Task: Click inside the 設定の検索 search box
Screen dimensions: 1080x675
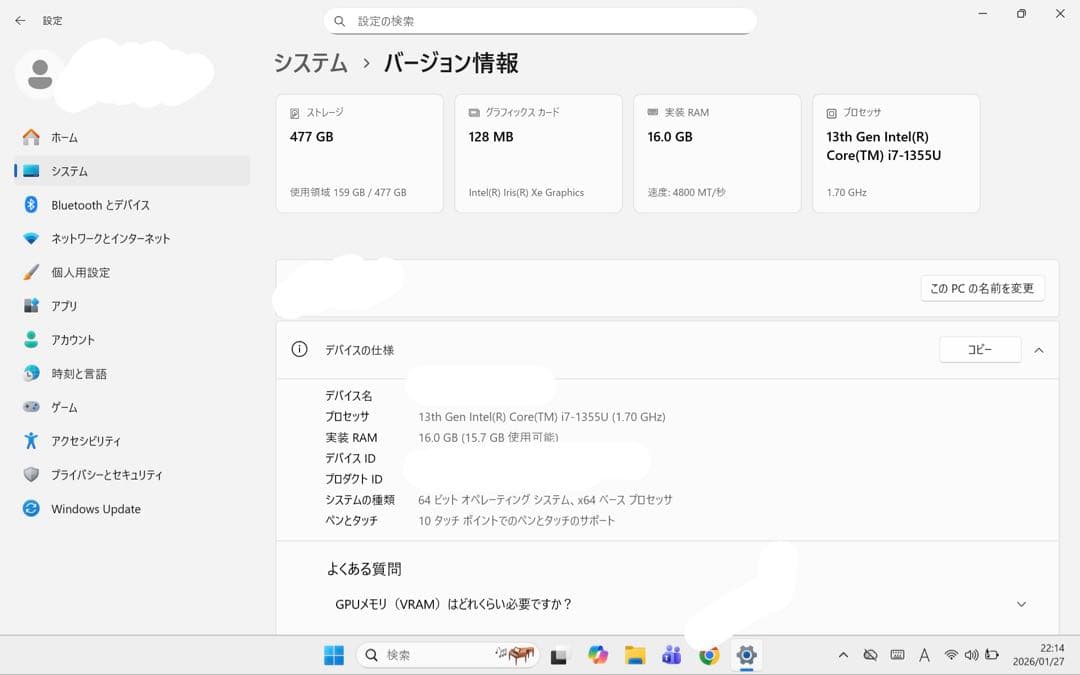Action: [540, 20]
